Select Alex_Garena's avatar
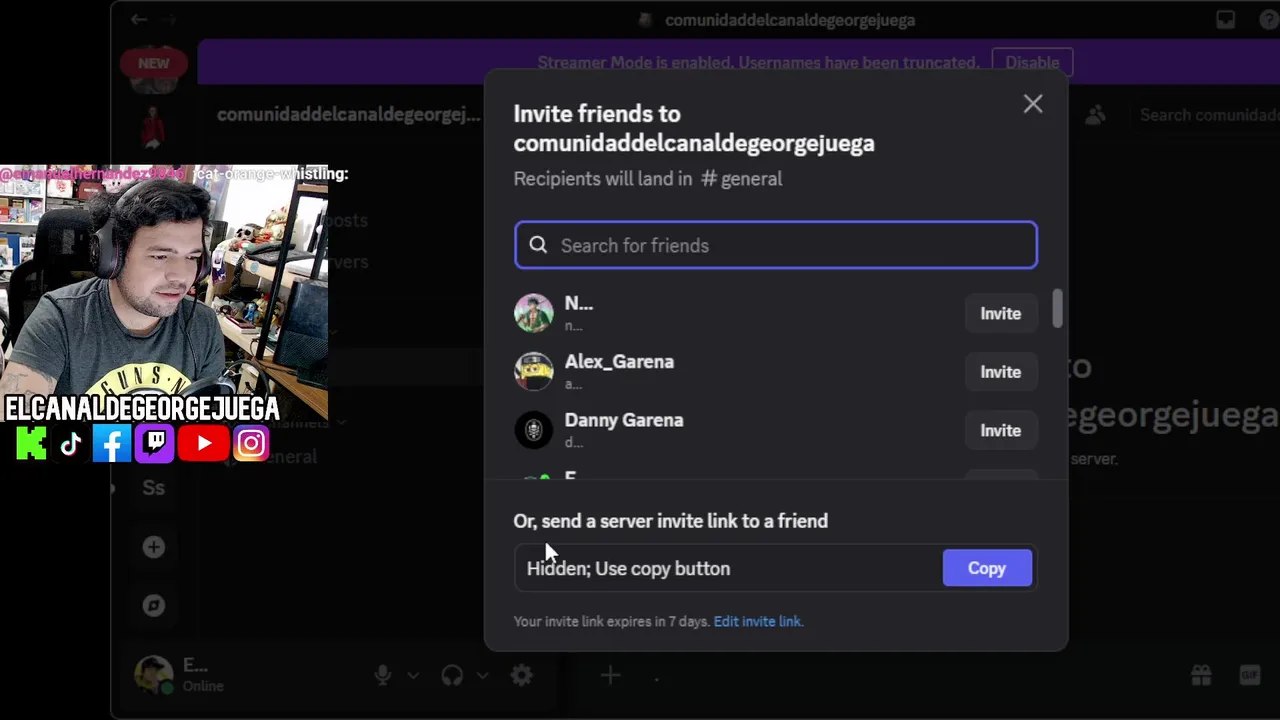The height and width of the screenshot is (720, 1280). (534, 372)
